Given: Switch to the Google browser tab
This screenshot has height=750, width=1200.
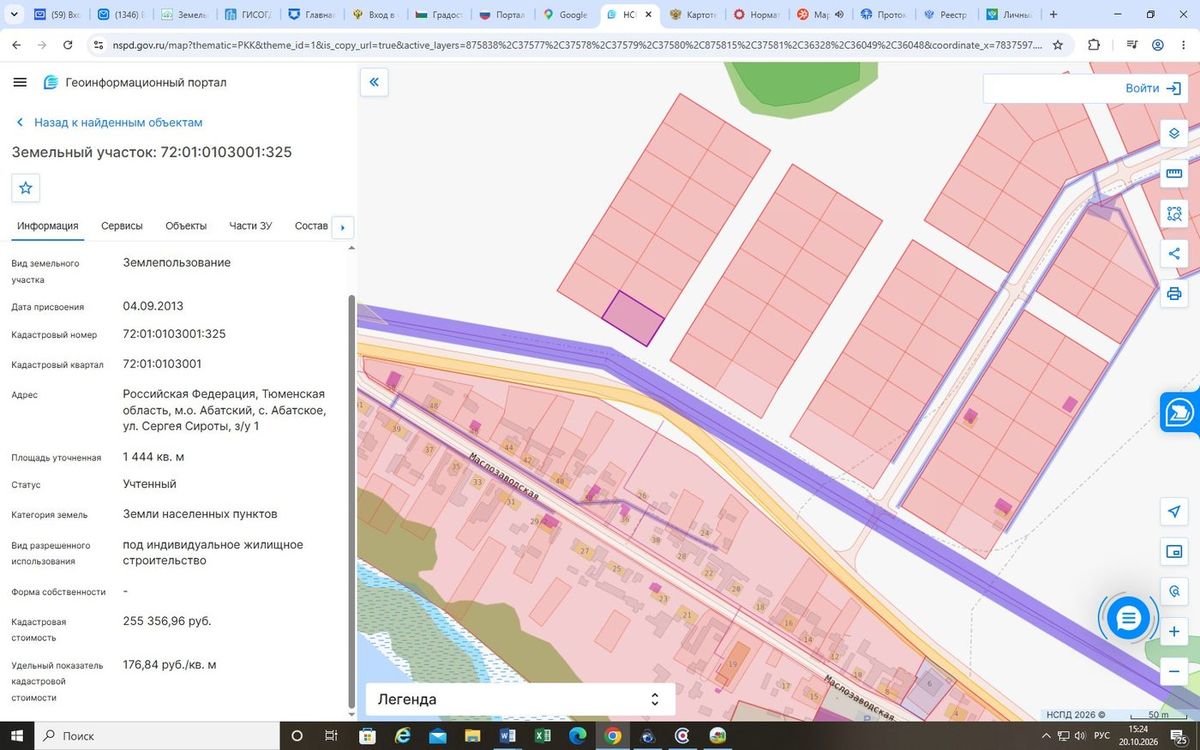Looking at the screenshot, I should [567, 15].
